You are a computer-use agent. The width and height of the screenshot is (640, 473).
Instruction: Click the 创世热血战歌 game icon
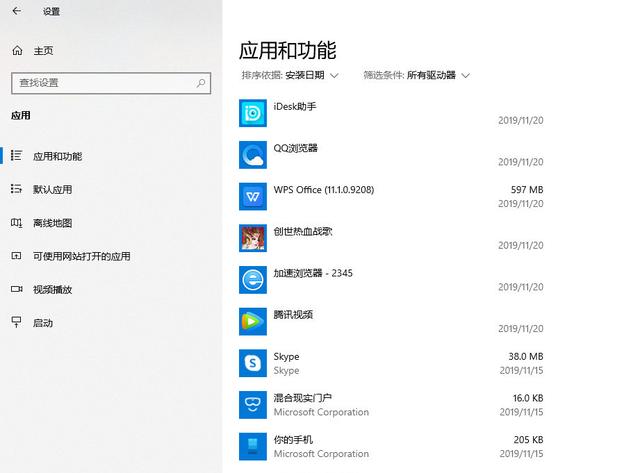pyautogui.click(x=253, y=238)
